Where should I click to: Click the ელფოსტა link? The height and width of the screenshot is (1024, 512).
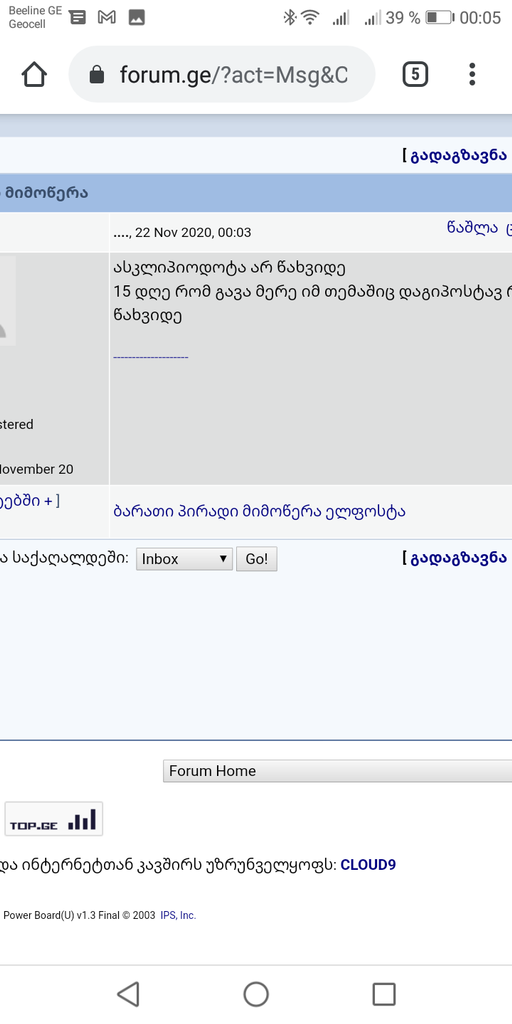coord(366,511)
